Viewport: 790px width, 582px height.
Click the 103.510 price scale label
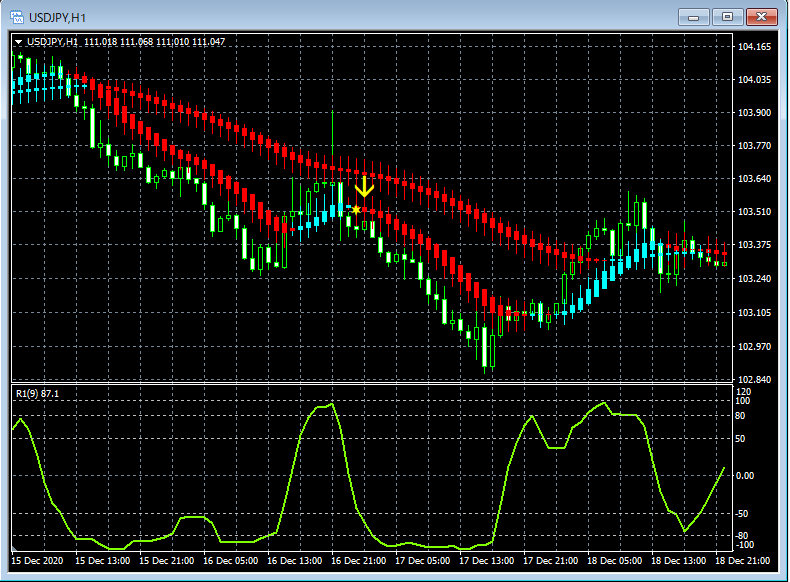pos(754,211)
